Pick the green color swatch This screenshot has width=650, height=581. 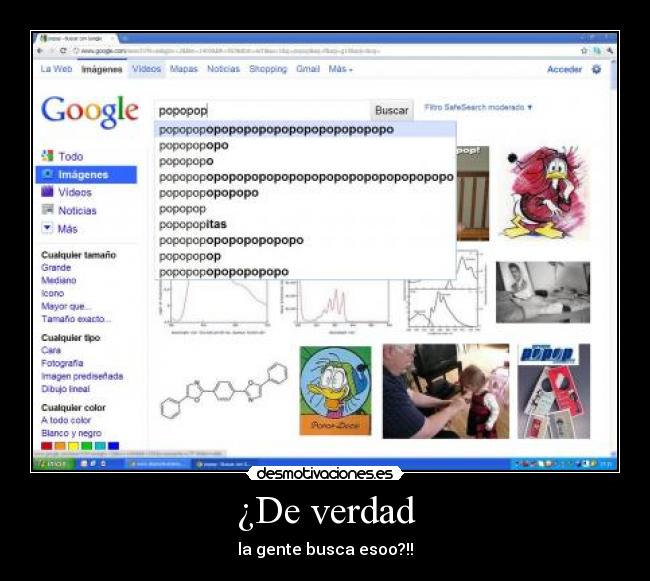(87, 446)
